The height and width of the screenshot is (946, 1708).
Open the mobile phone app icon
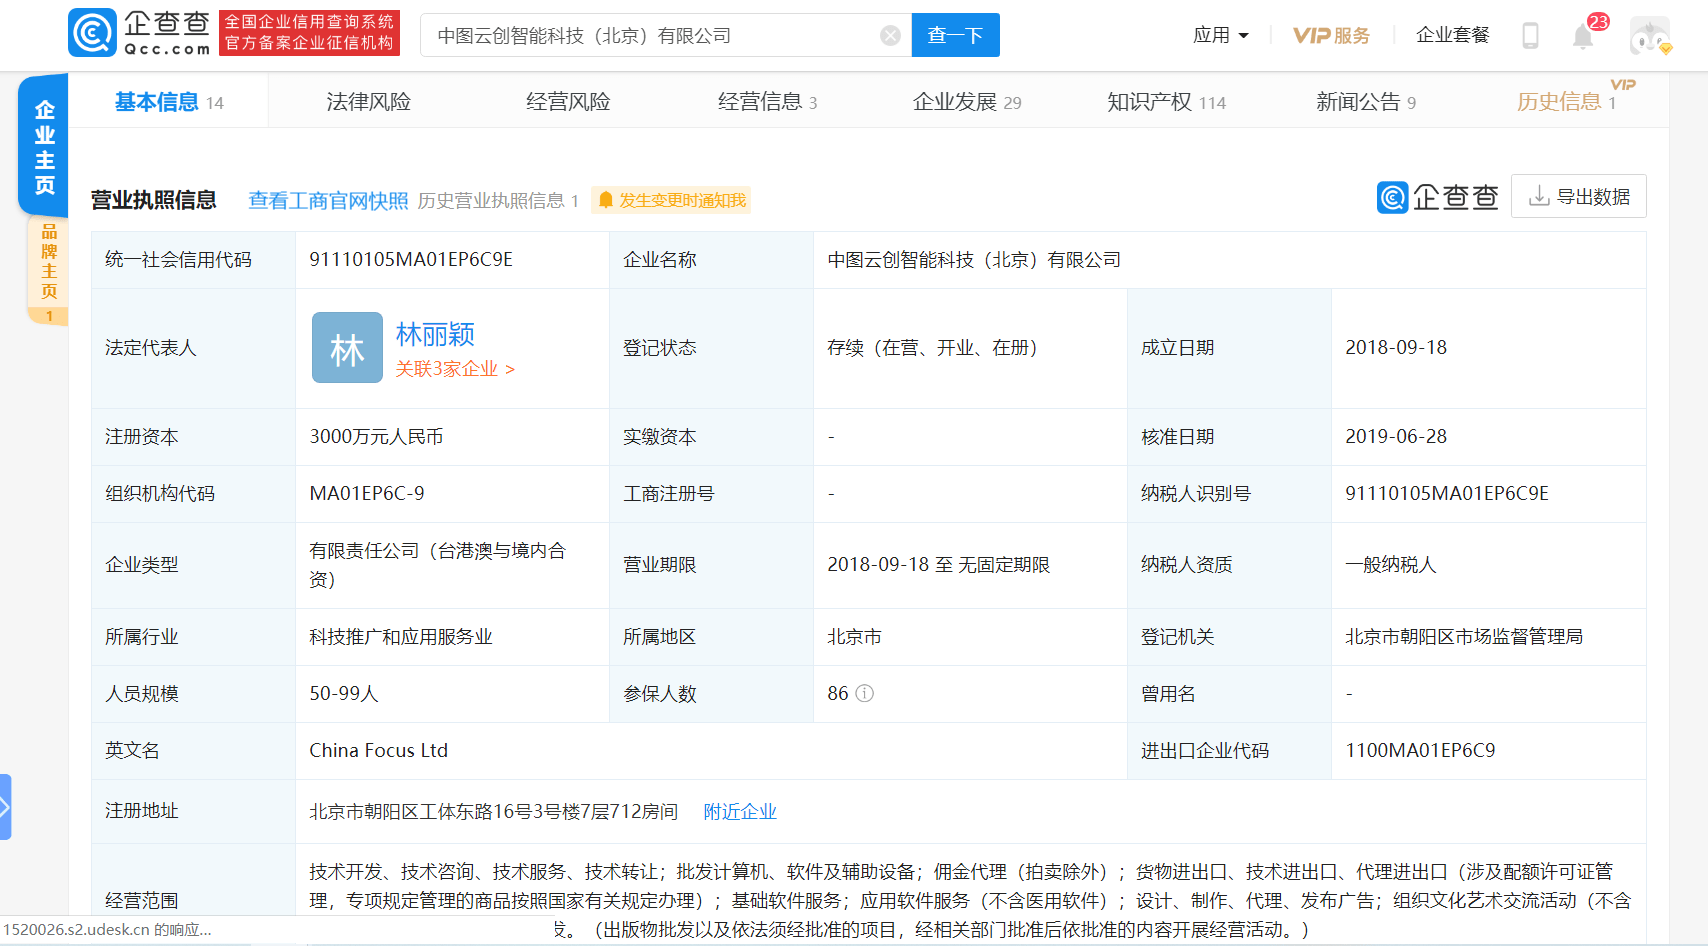(x=1530, y=36)
